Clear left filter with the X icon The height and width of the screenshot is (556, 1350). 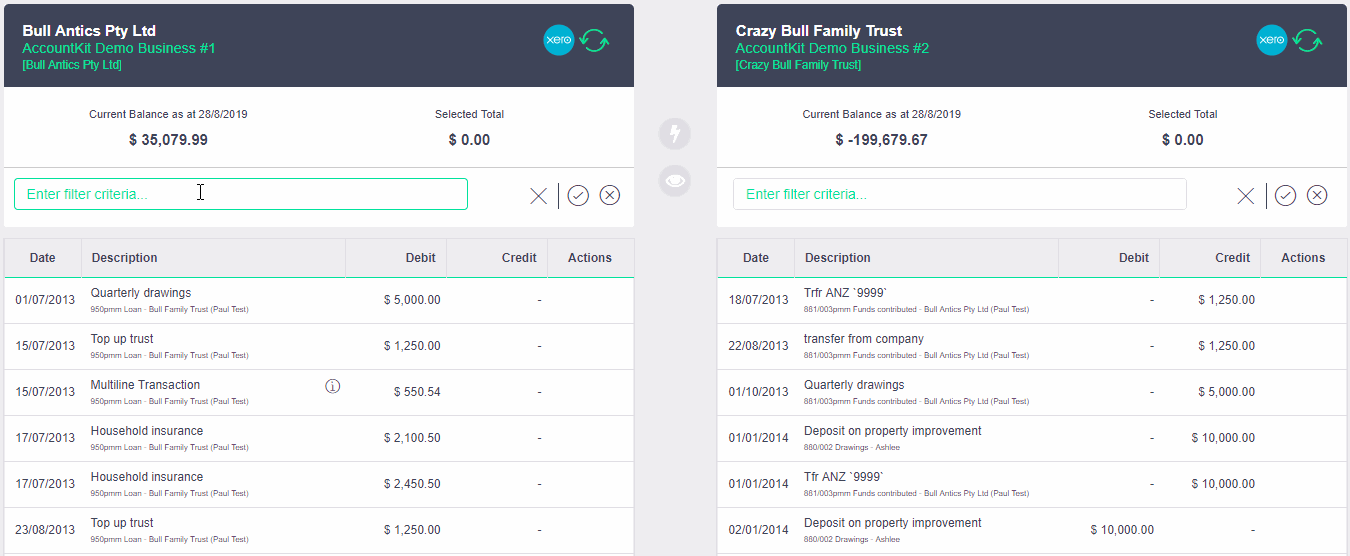pyautogui.click(x=538, y=196)
